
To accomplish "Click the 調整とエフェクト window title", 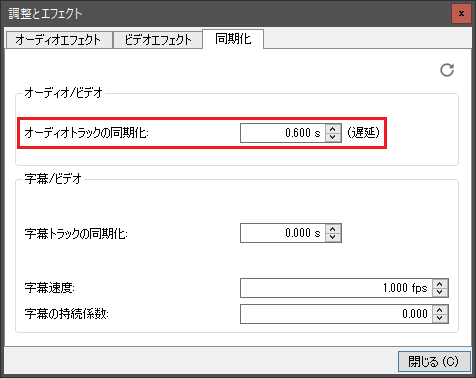I will 45,14.
